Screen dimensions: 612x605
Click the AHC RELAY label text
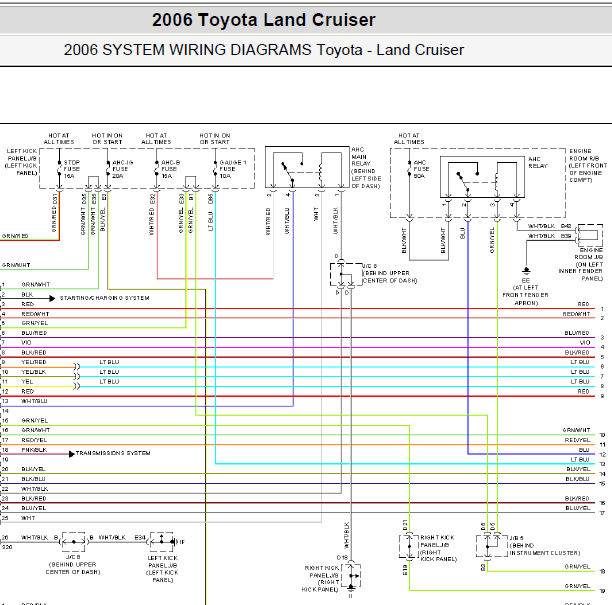tap(537, 162)
